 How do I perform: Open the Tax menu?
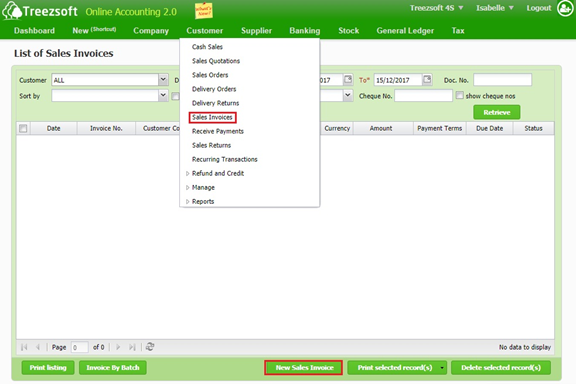(458, 30)
